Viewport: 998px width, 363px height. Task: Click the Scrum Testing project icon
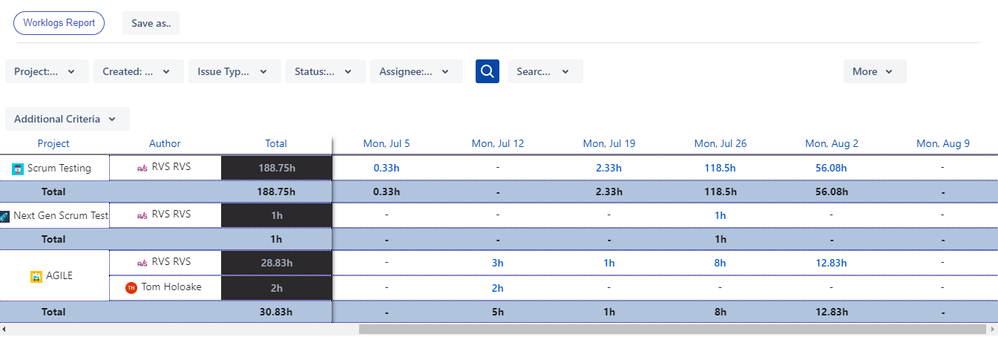coord(18,169)
